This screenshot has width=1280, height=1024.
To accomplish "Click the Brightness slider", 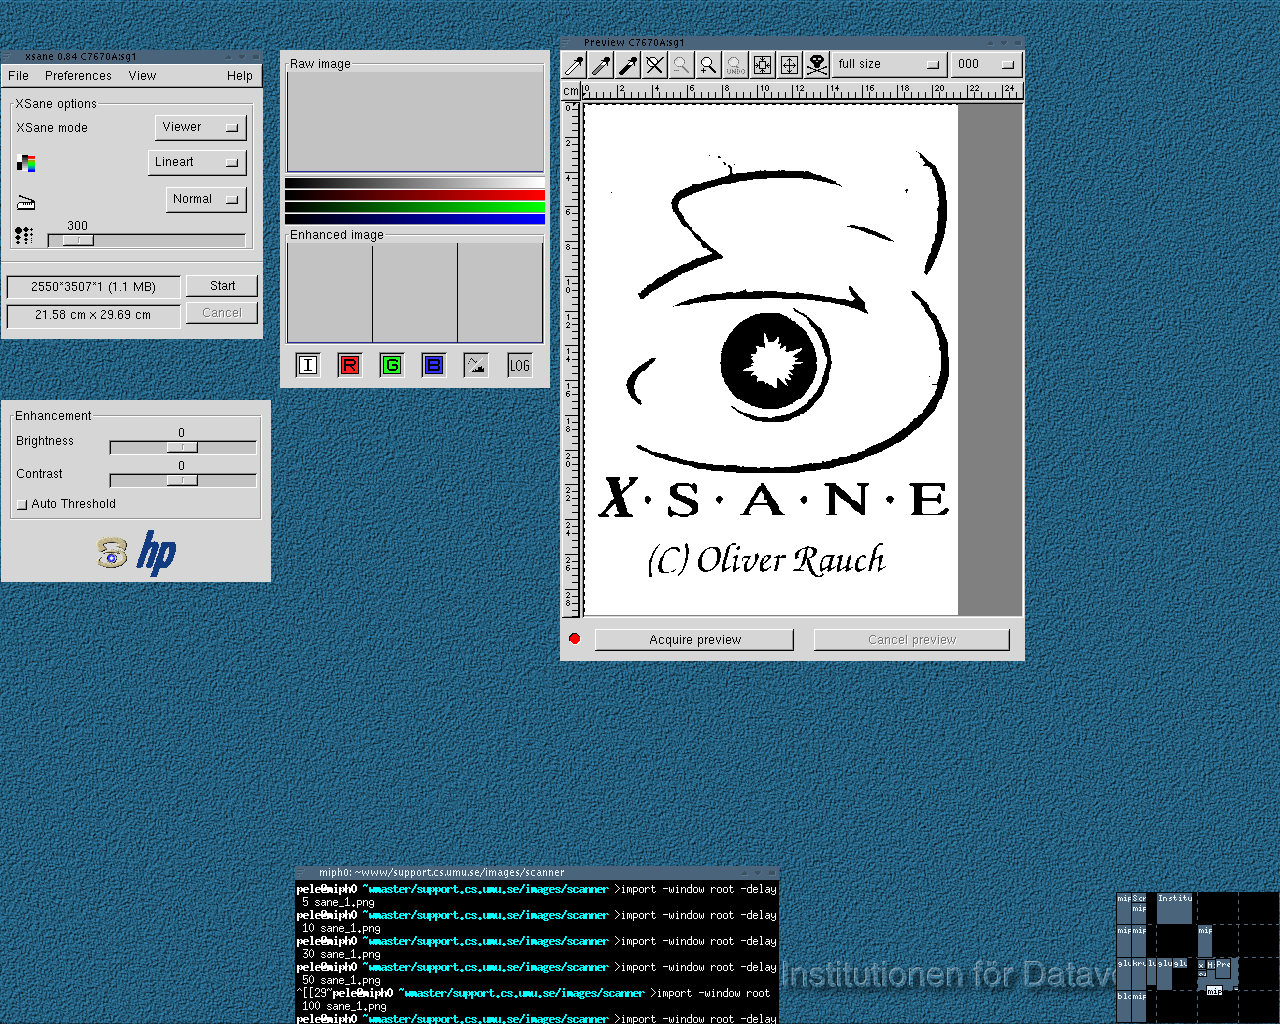I will [183, 447].
